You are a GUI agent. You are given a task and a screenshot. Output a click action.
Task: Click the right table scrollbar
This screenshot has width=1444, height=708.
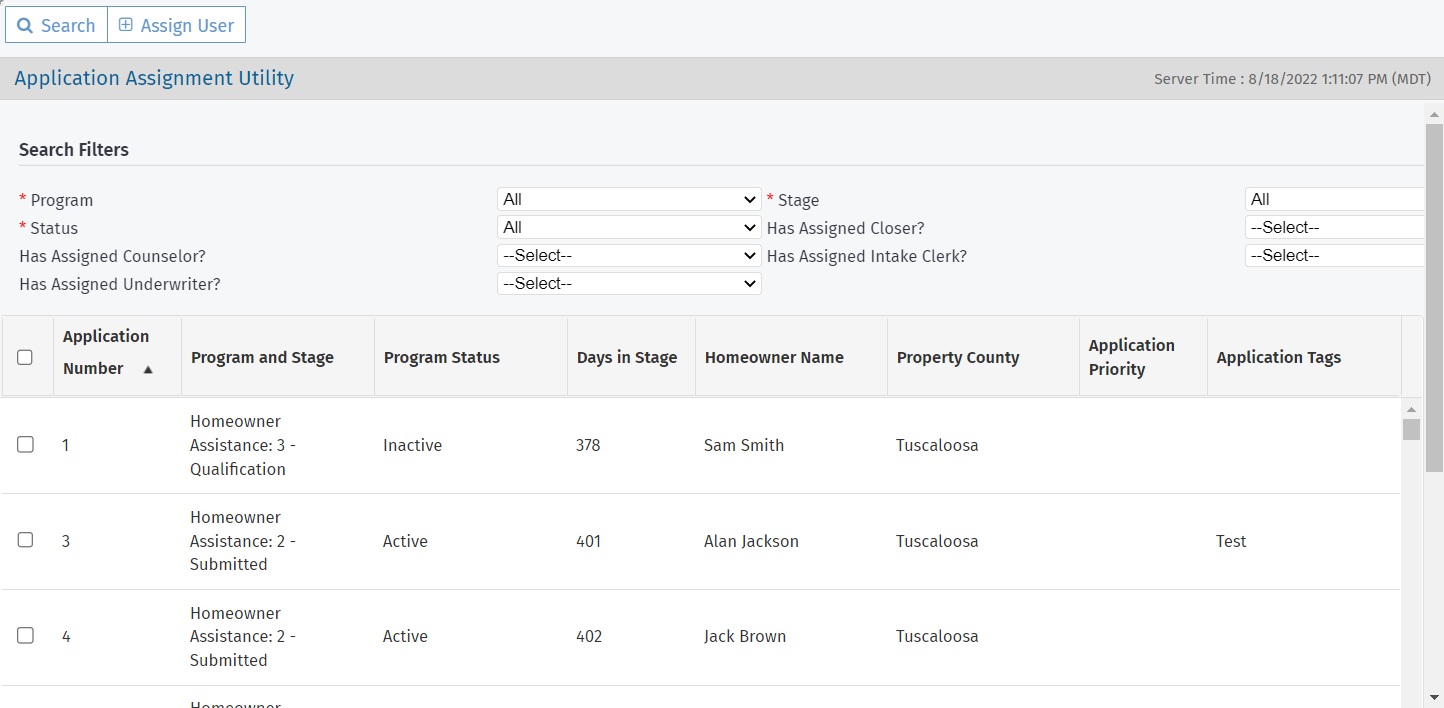[x=1413, y=430]
